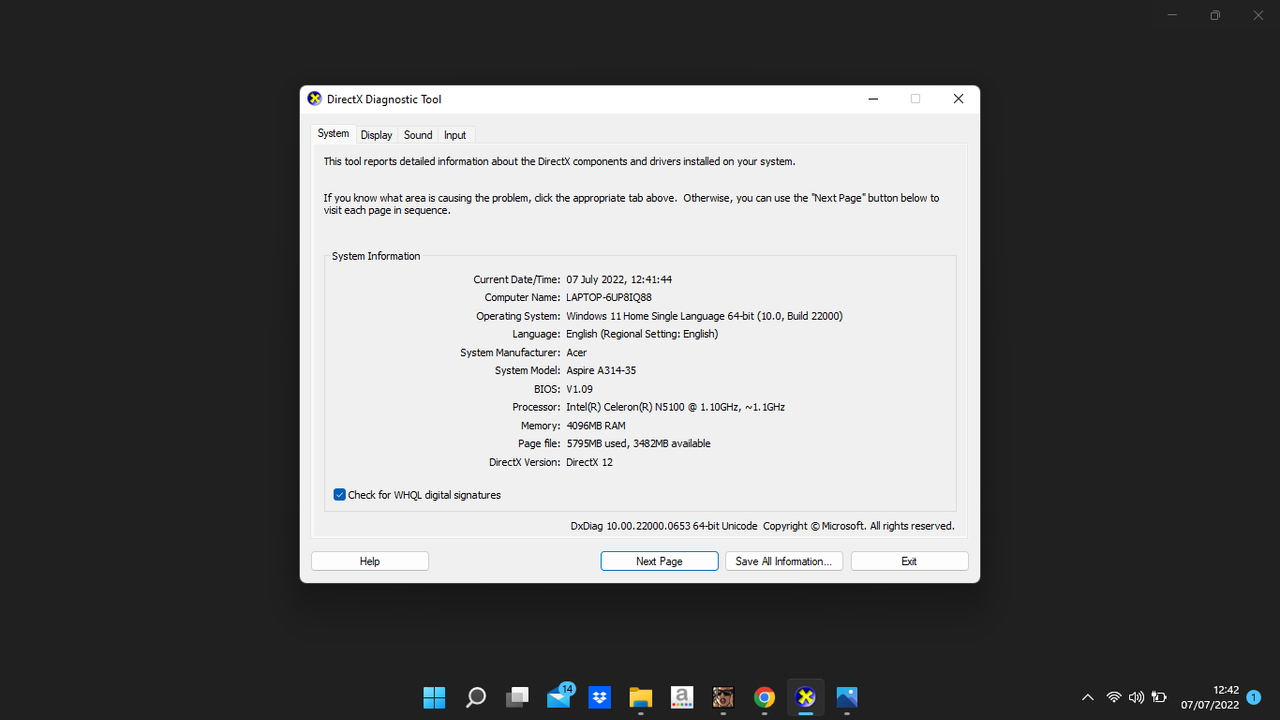This screenshot has height=720, width=1280.
Task: Open taskbar Search
Action: 476,697
